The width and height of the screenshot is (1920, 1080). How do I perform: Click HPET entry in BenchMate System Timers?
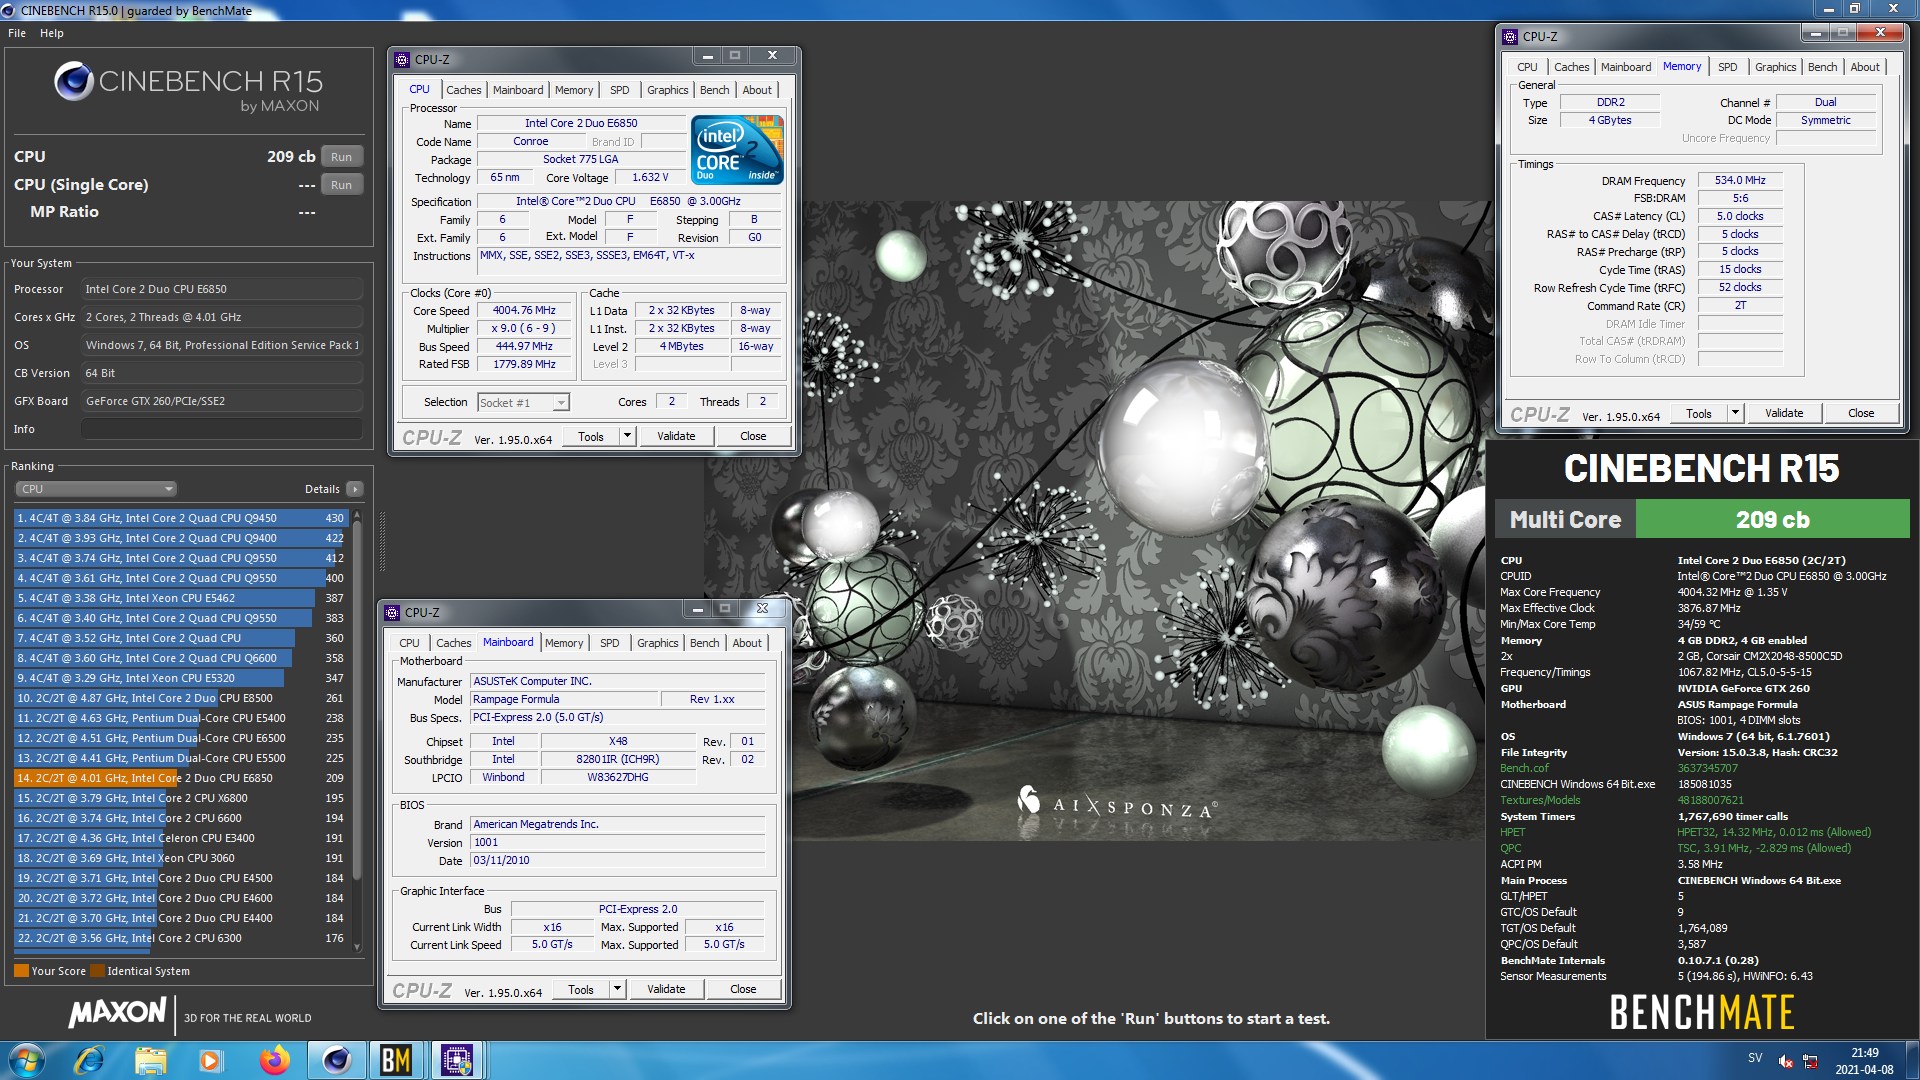(1513, 832)
